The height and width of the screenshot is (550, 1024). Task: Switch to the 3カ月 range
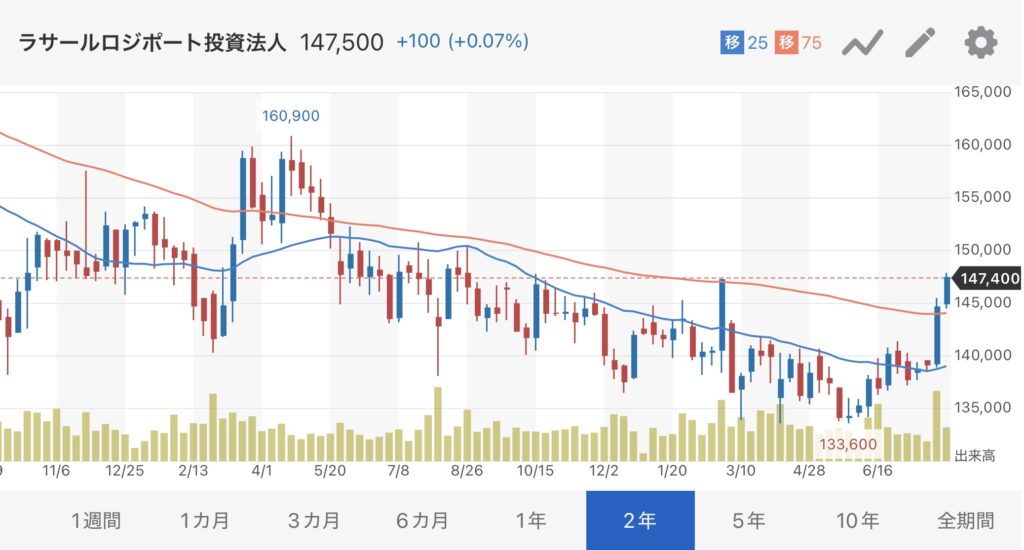[313, 521]
